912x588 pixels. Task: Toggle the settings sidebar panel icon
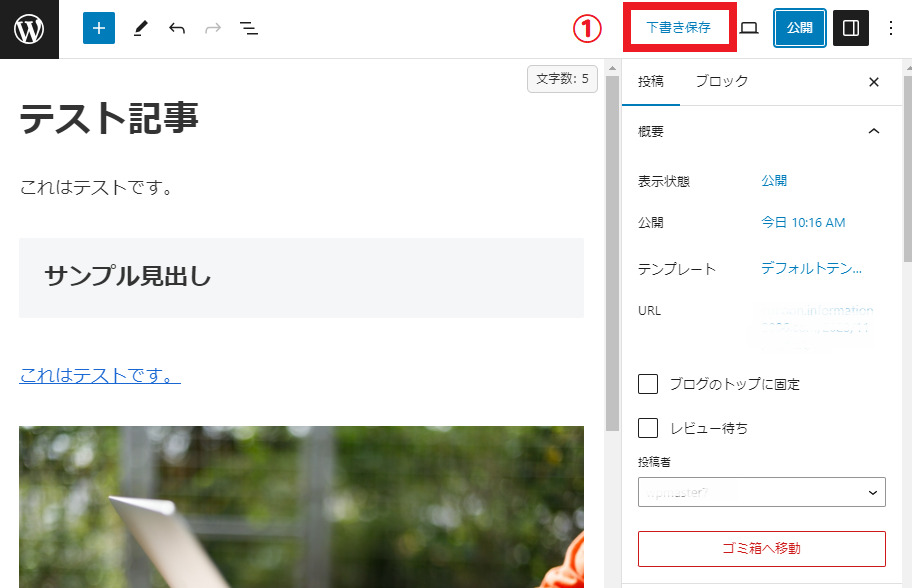[851, 29]
